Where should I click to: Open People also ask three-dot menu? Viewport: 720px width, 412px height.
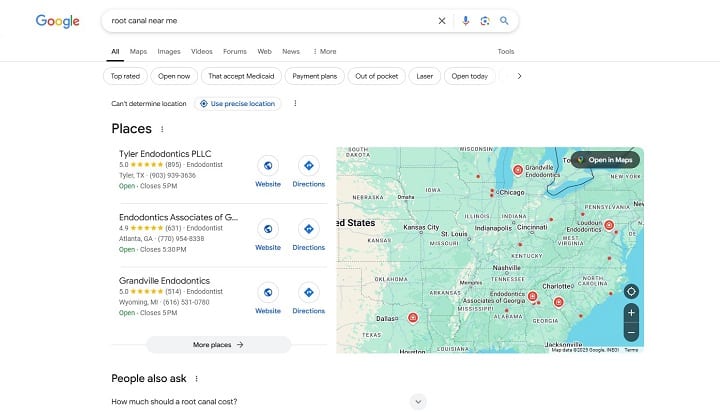pyautogui.click(x=197, y=379)
